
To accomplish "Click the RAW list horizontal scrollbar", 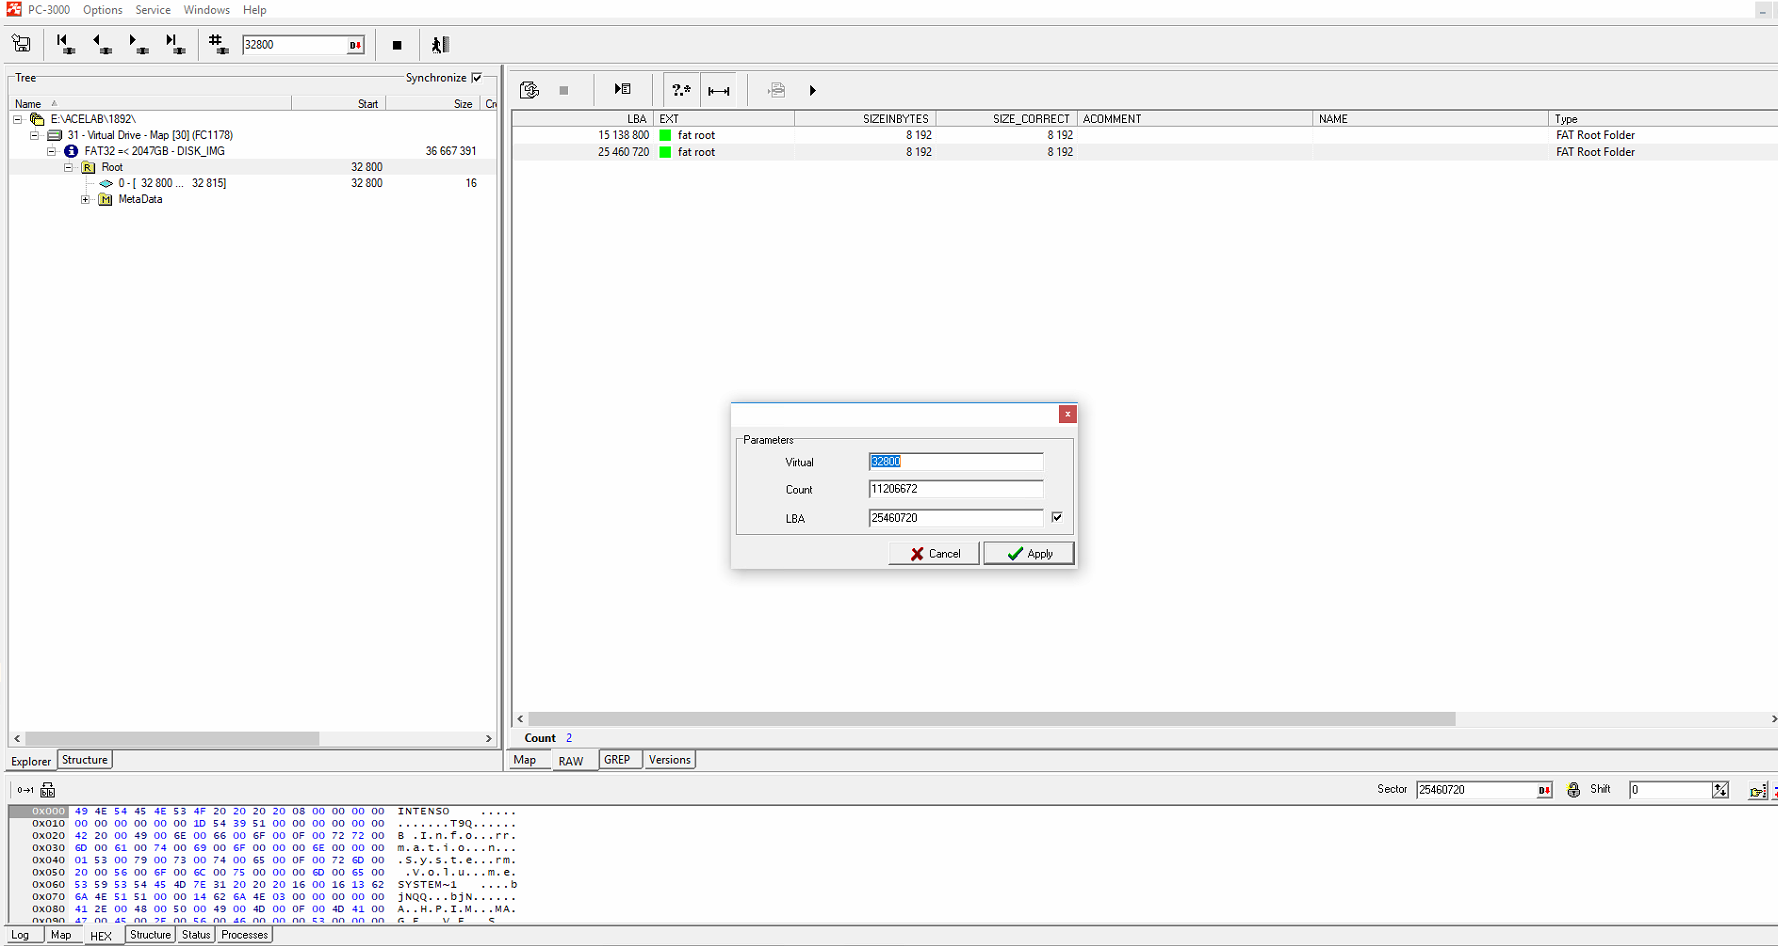I will (990, 719).
